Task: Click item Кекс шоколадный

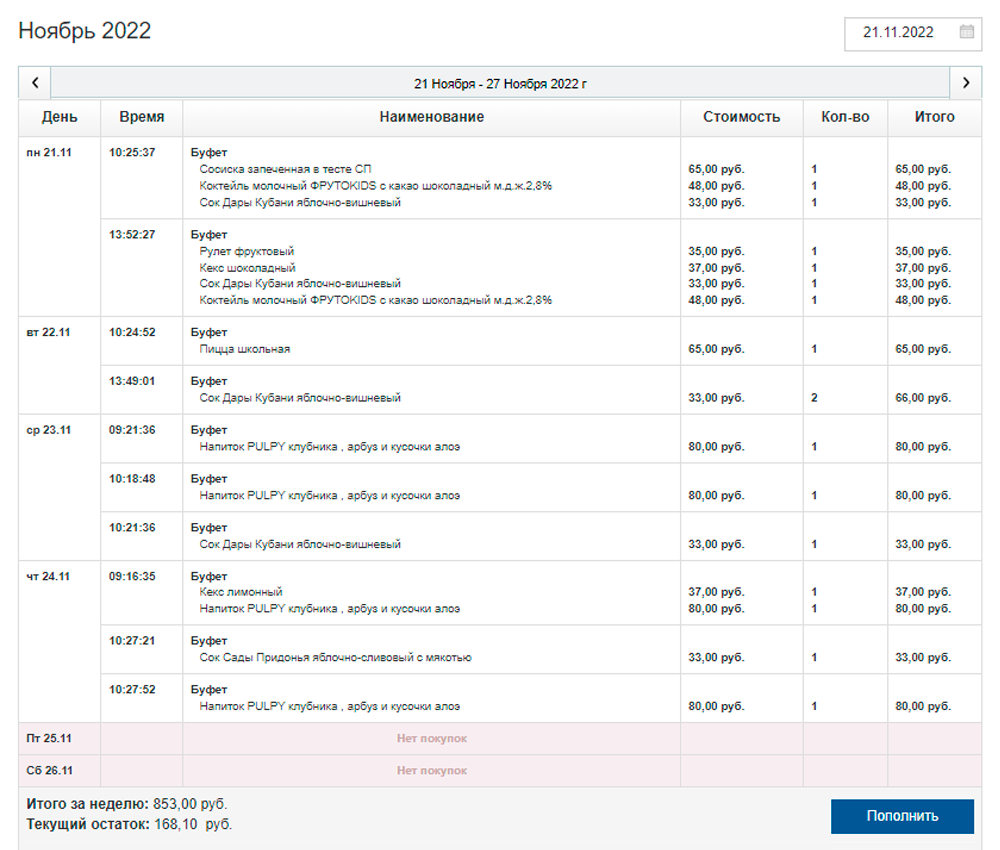Action: pos(247,268)
